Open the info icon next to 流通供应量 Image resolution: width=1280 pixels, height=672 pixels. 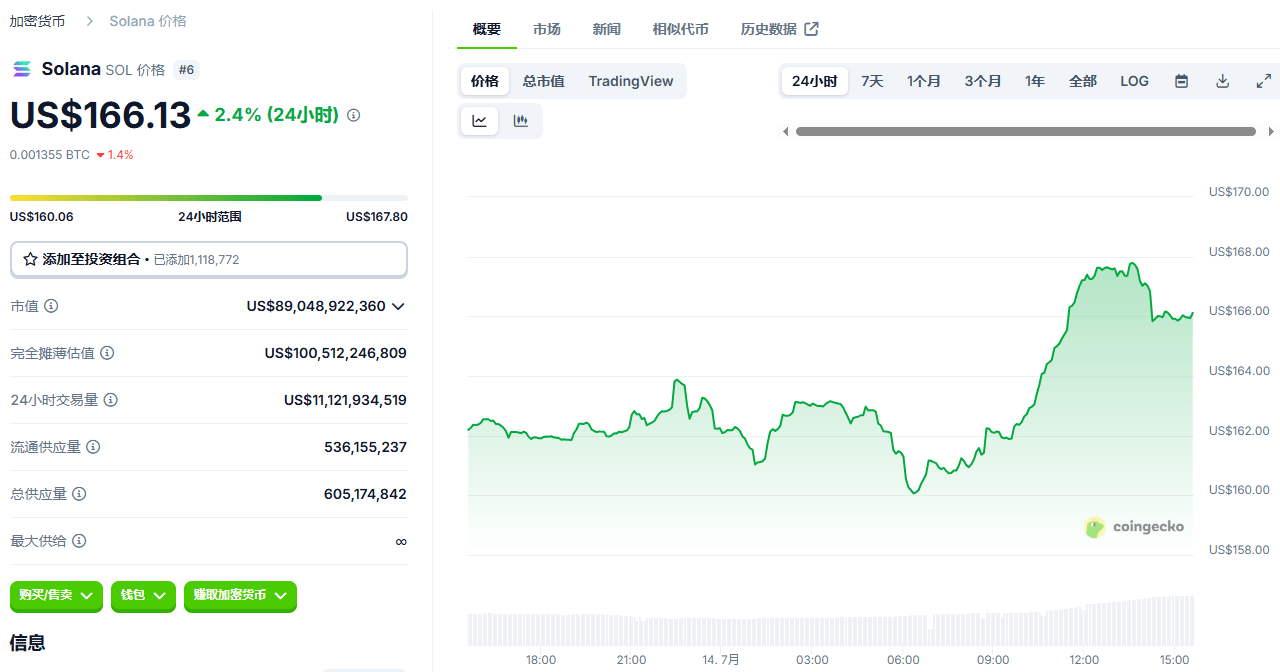[93, 447]
